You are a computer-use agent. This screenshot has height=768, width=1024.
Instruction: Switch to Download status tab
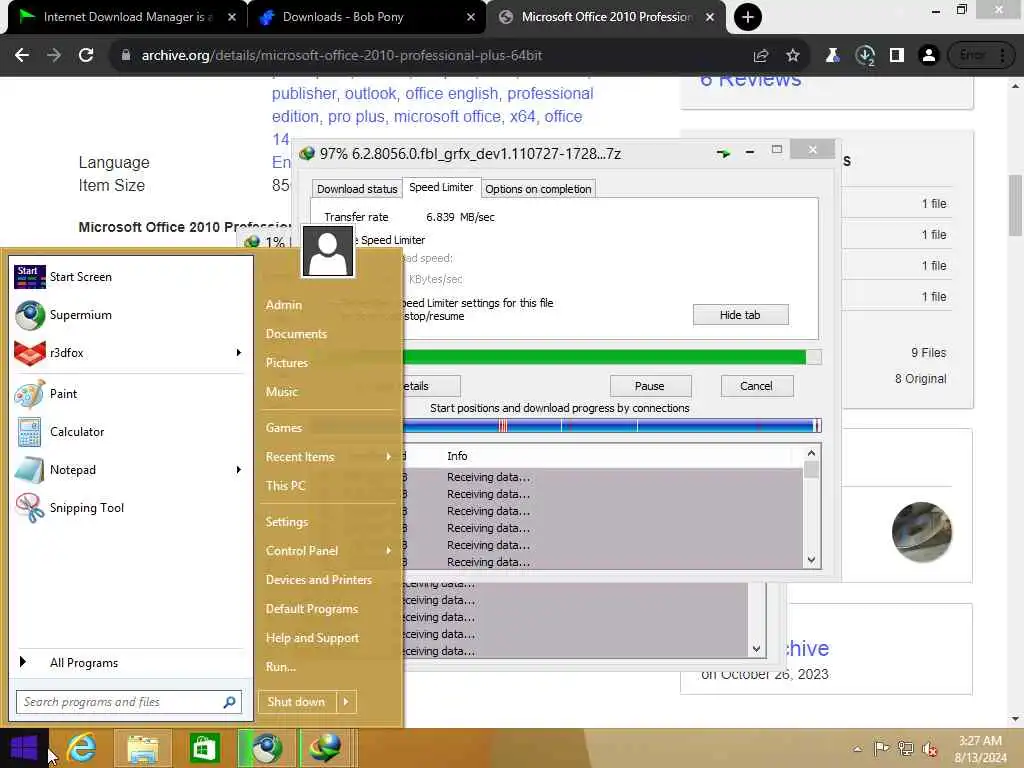tap(357, 189)
